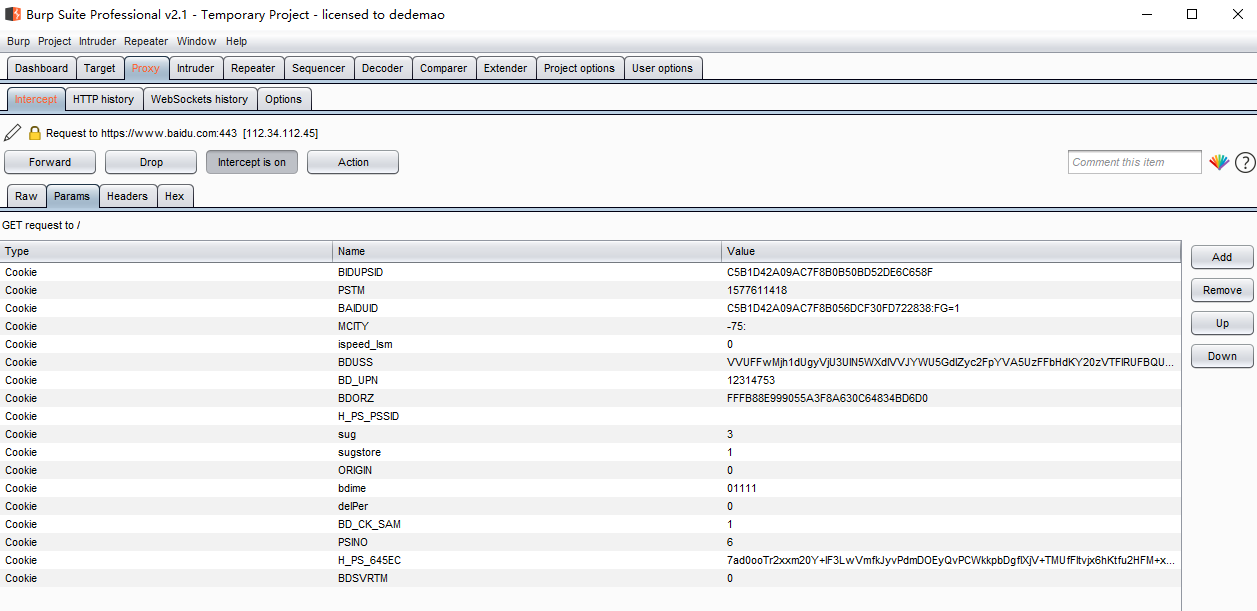This screenshot has height=611, width=1257.
Task: Select the H_PS_PSSID cookie name
Action: [x=368, y=416]
